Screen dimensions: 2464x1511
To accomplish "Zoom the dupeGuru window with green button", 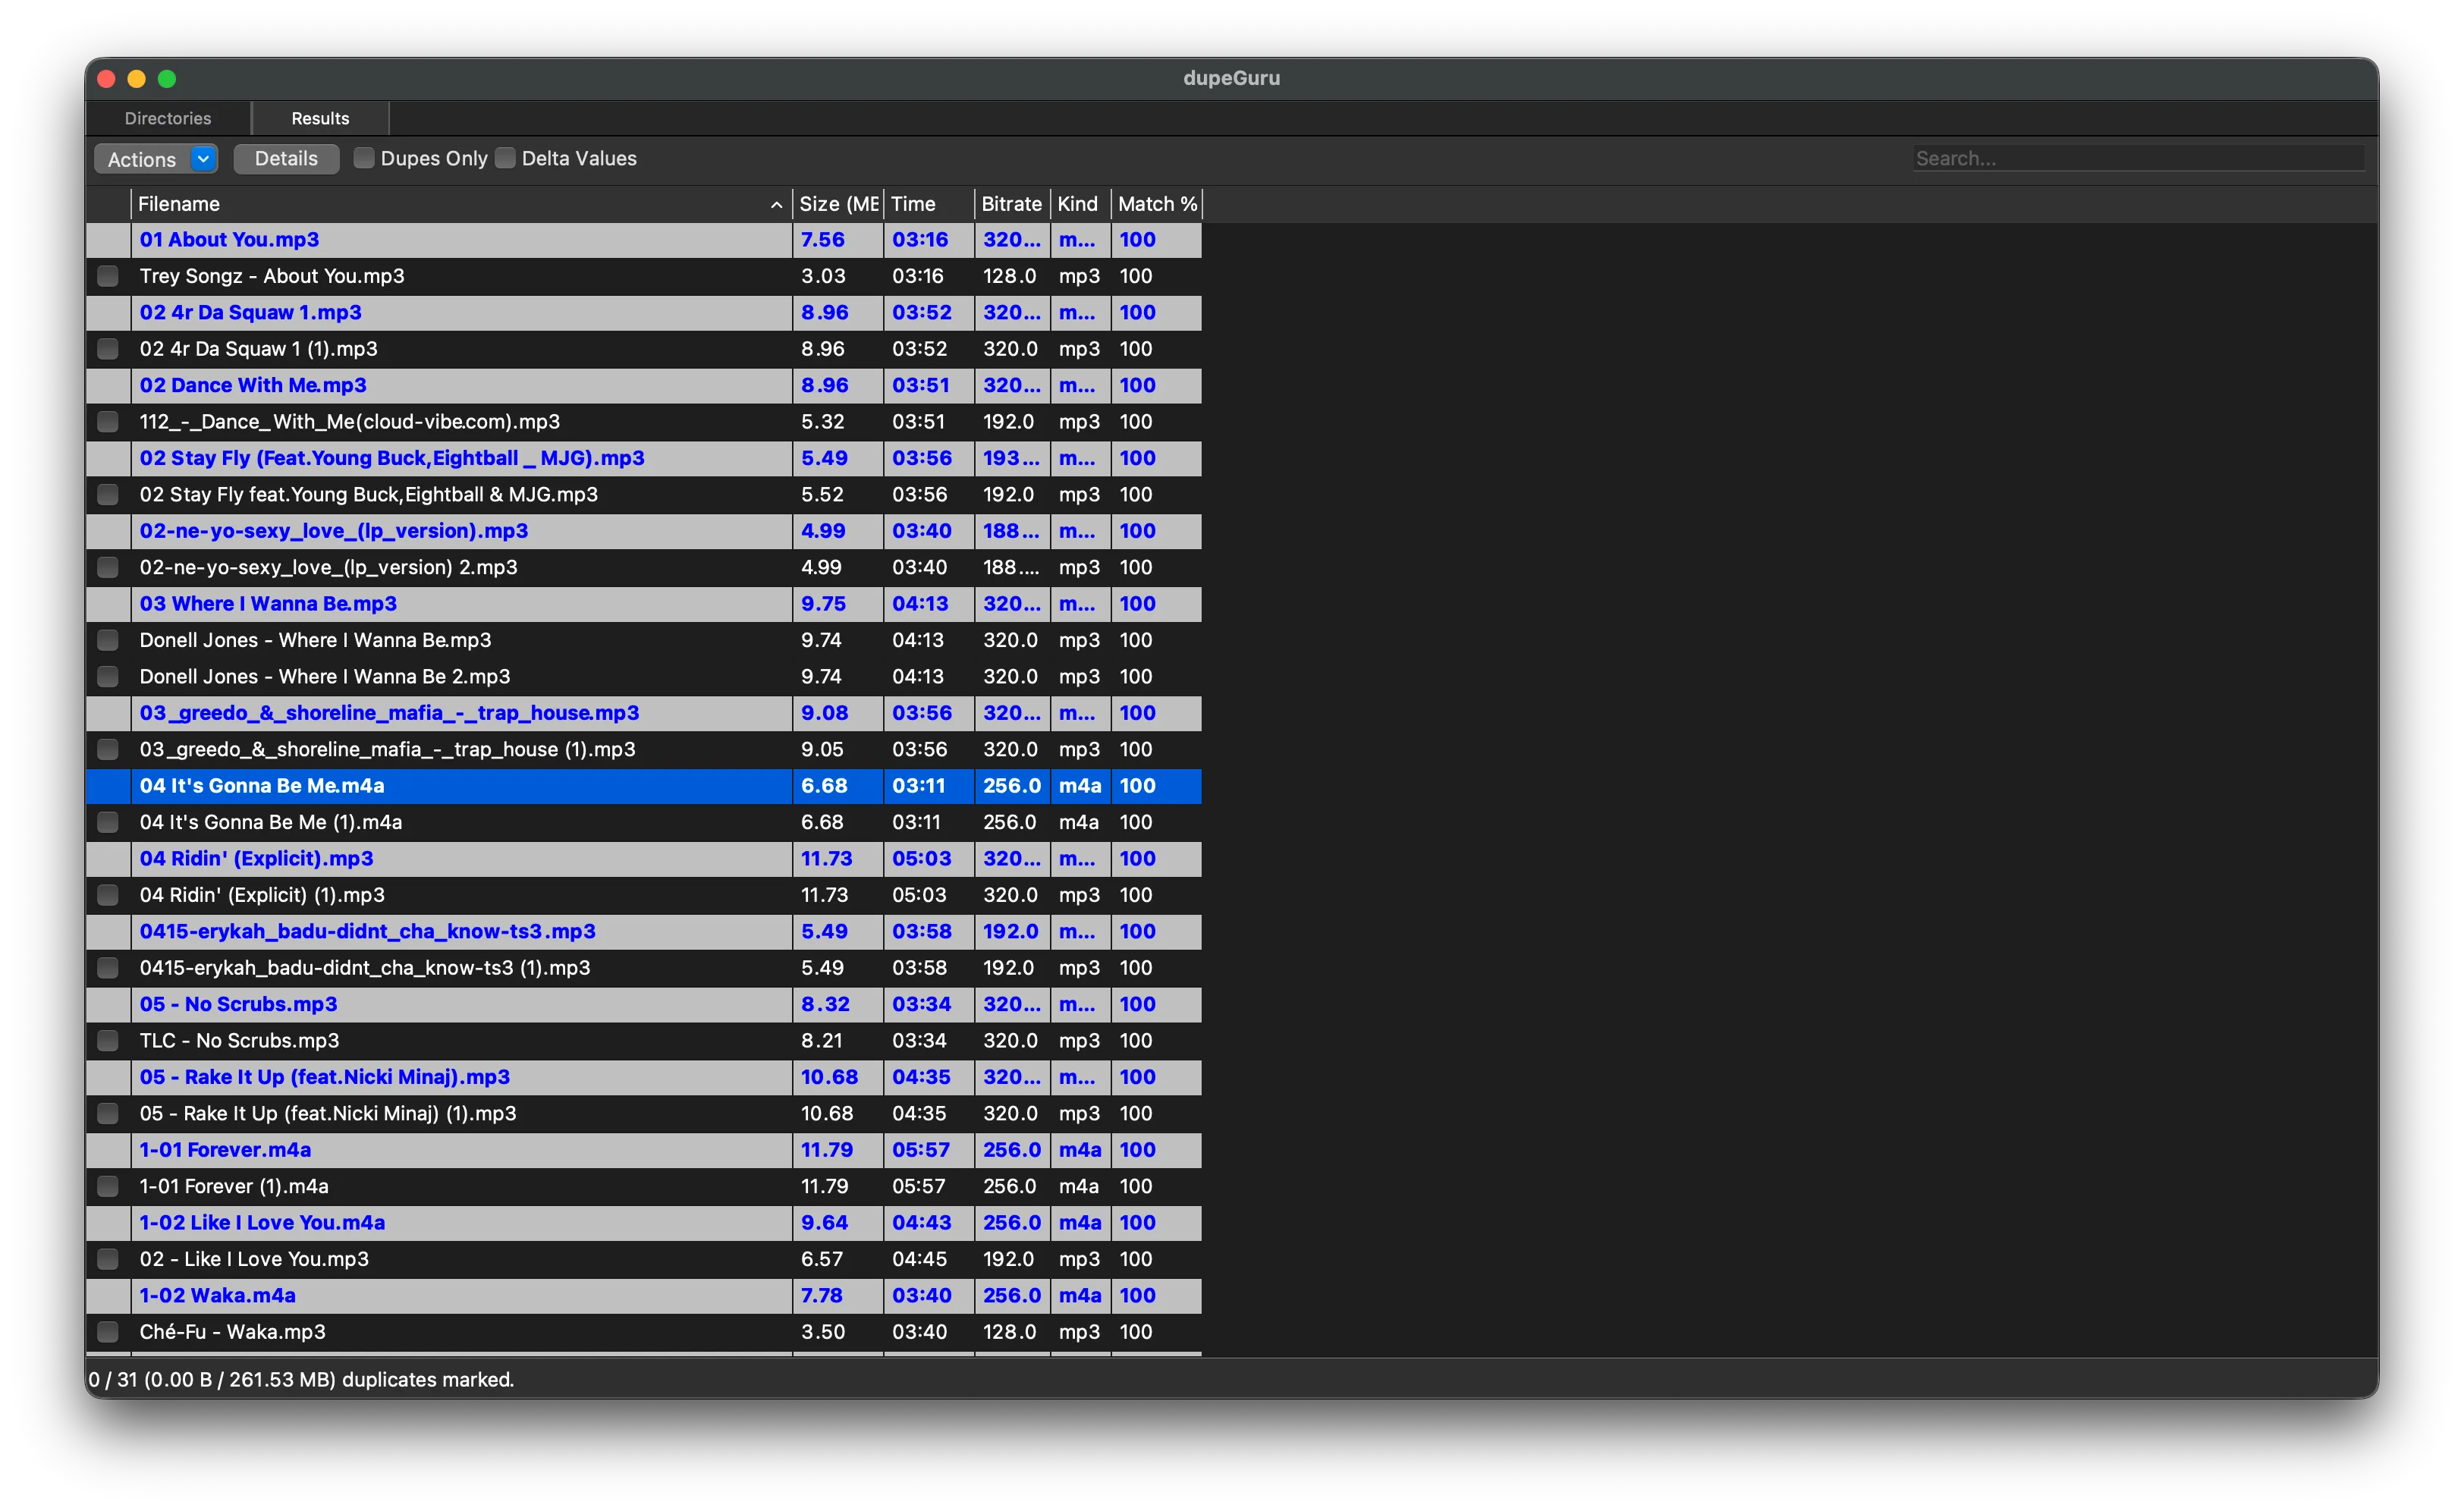I will pos(167,78).
